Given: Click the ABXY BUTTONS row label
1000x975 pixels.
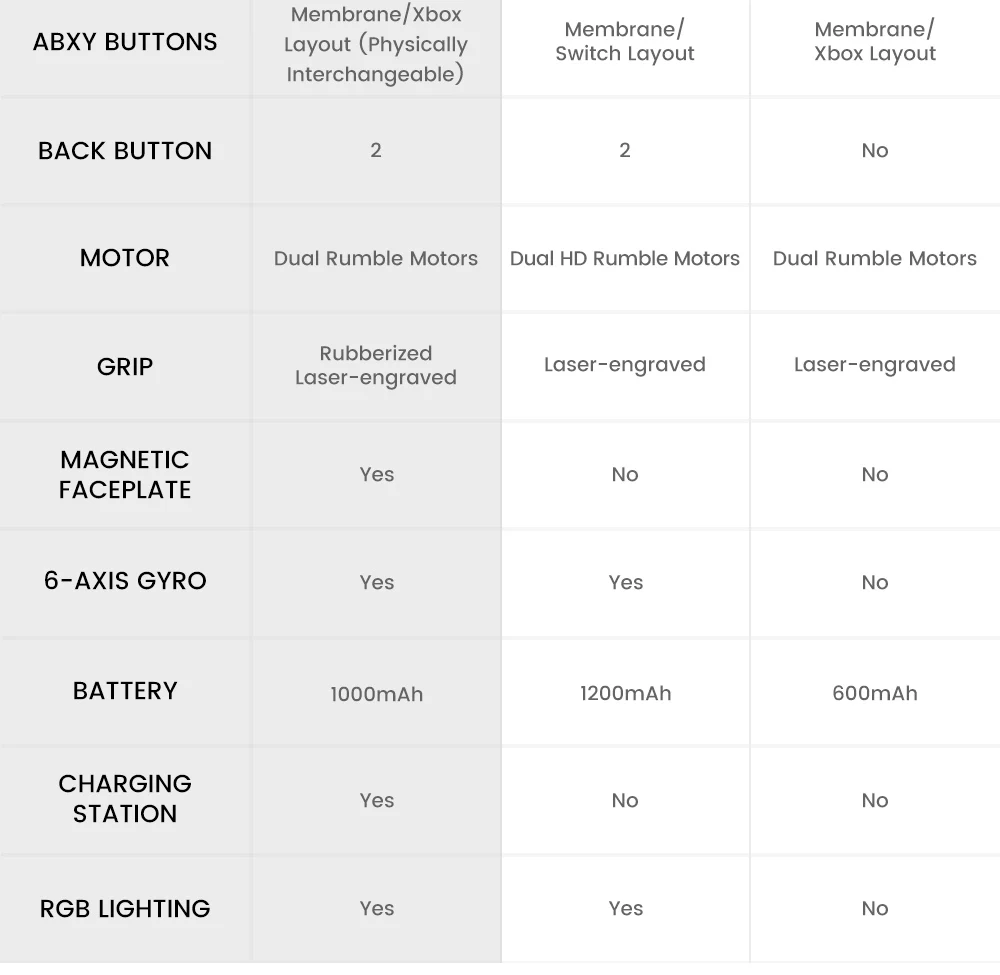Looking at the screenshot, I should click(125, 42).
